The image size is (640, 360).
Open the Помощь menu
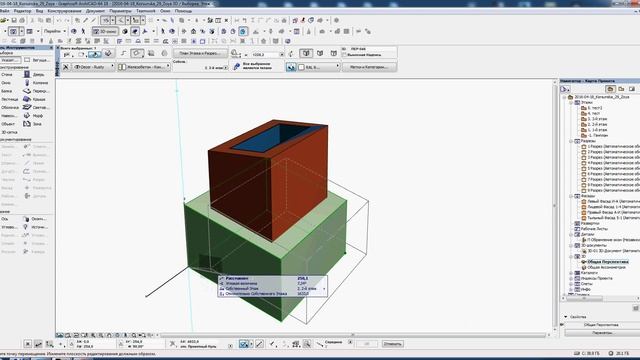click(x=183, y=11)
